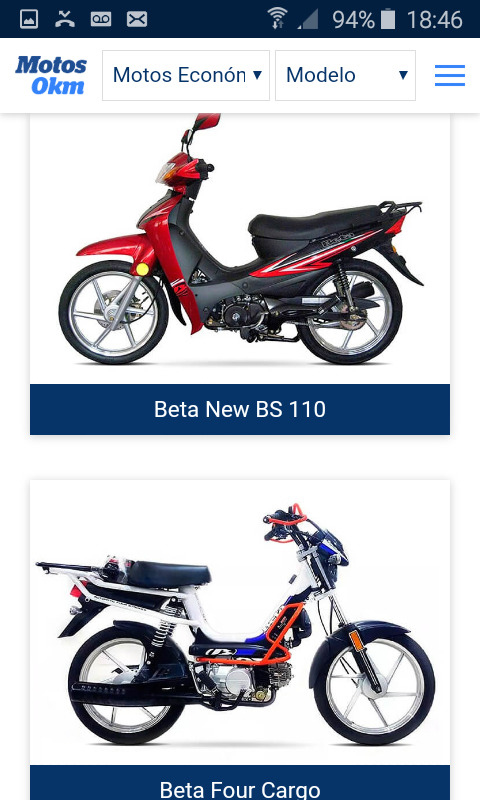The width and height of the screenshot is (480, 800).
Task: Tap the 18:46 clock in status bar
Action: click(x=435, y=20)
